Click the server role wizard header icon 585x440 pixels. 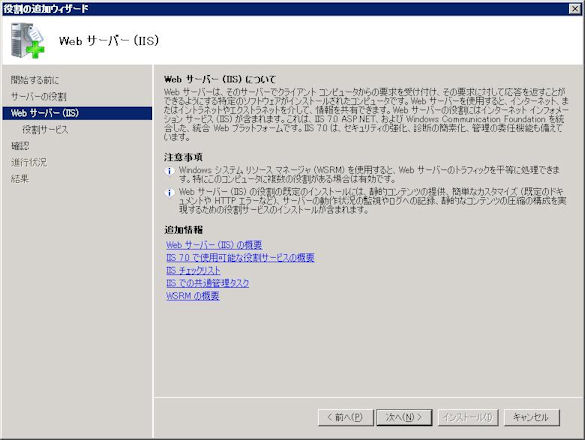coord(28,40)
